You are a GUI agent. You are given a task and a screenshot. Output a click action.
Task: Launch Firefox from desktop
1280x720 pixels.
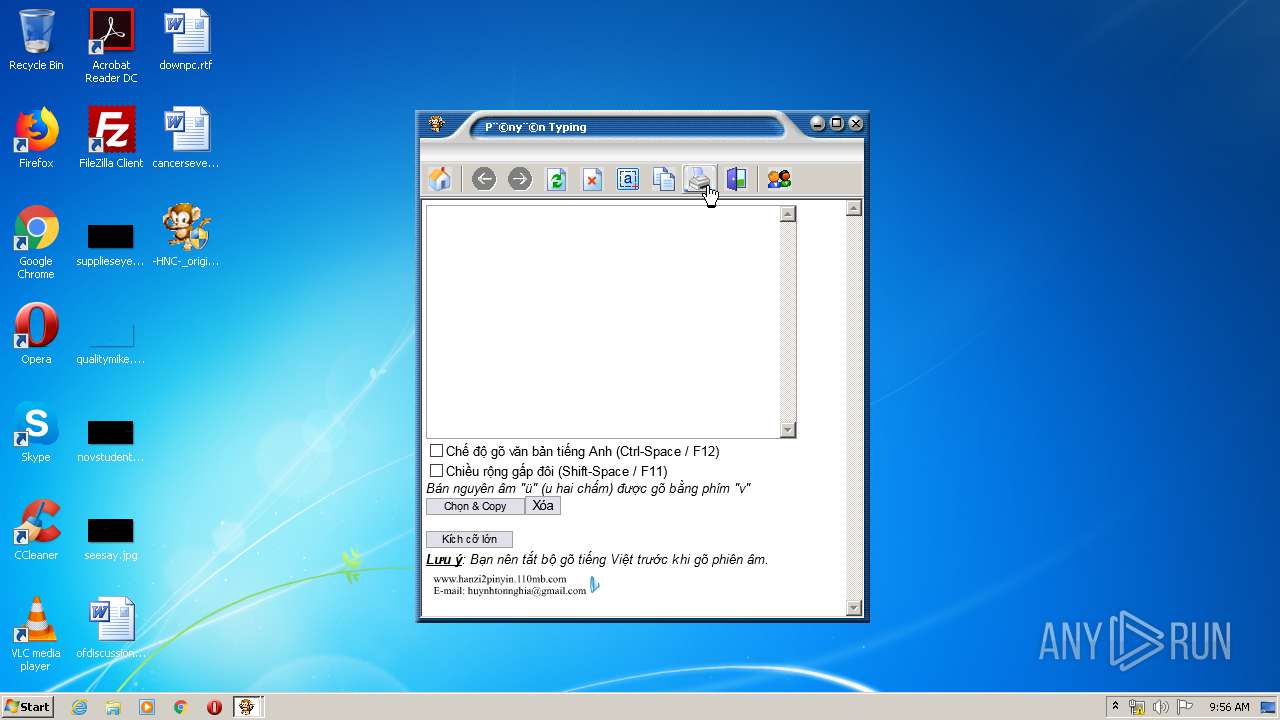click(36, 138)
